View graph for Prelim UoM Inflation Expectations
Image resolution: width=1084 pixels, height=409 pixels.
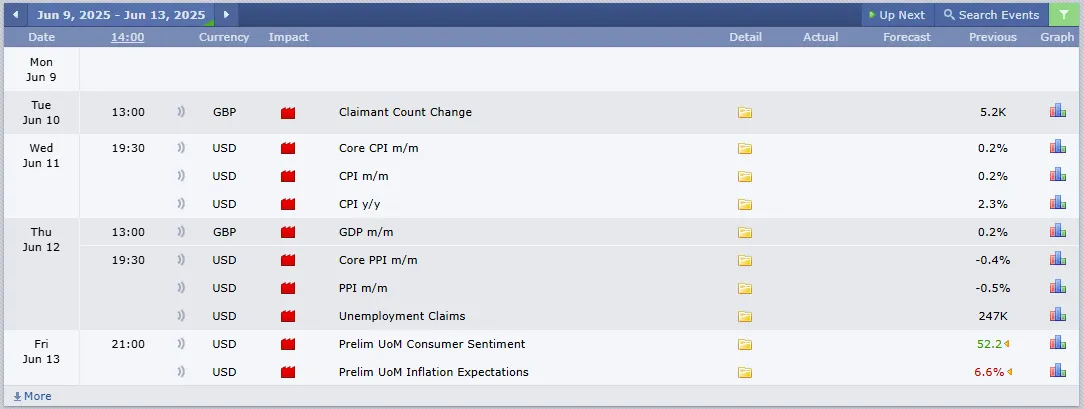point(1057,370)
